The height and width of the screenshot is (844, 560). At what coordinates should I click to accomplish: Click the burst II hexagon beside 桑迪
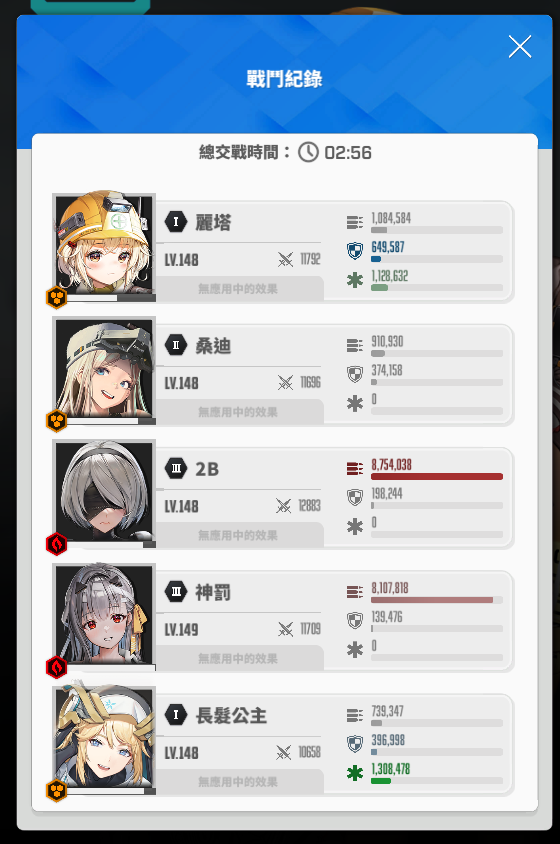[176, 345]
